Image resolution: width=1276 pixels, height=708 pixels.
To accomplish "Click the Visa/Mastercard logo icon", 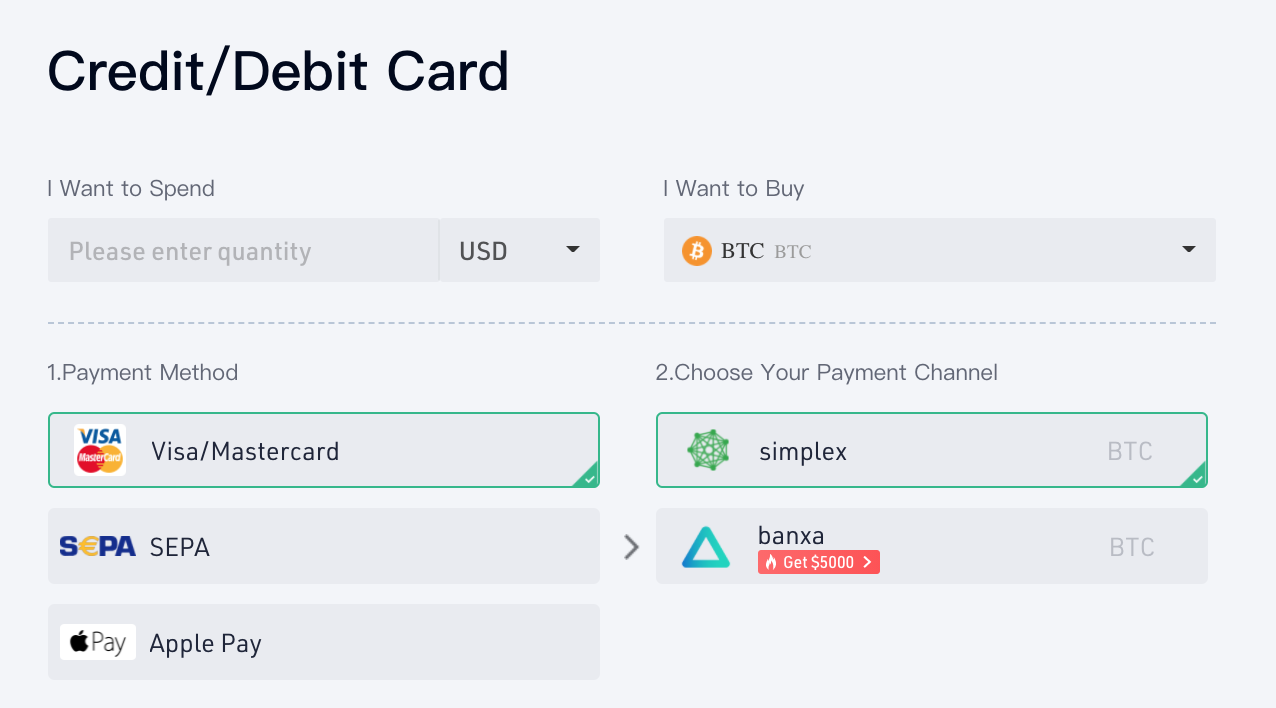I will [99, 450].
